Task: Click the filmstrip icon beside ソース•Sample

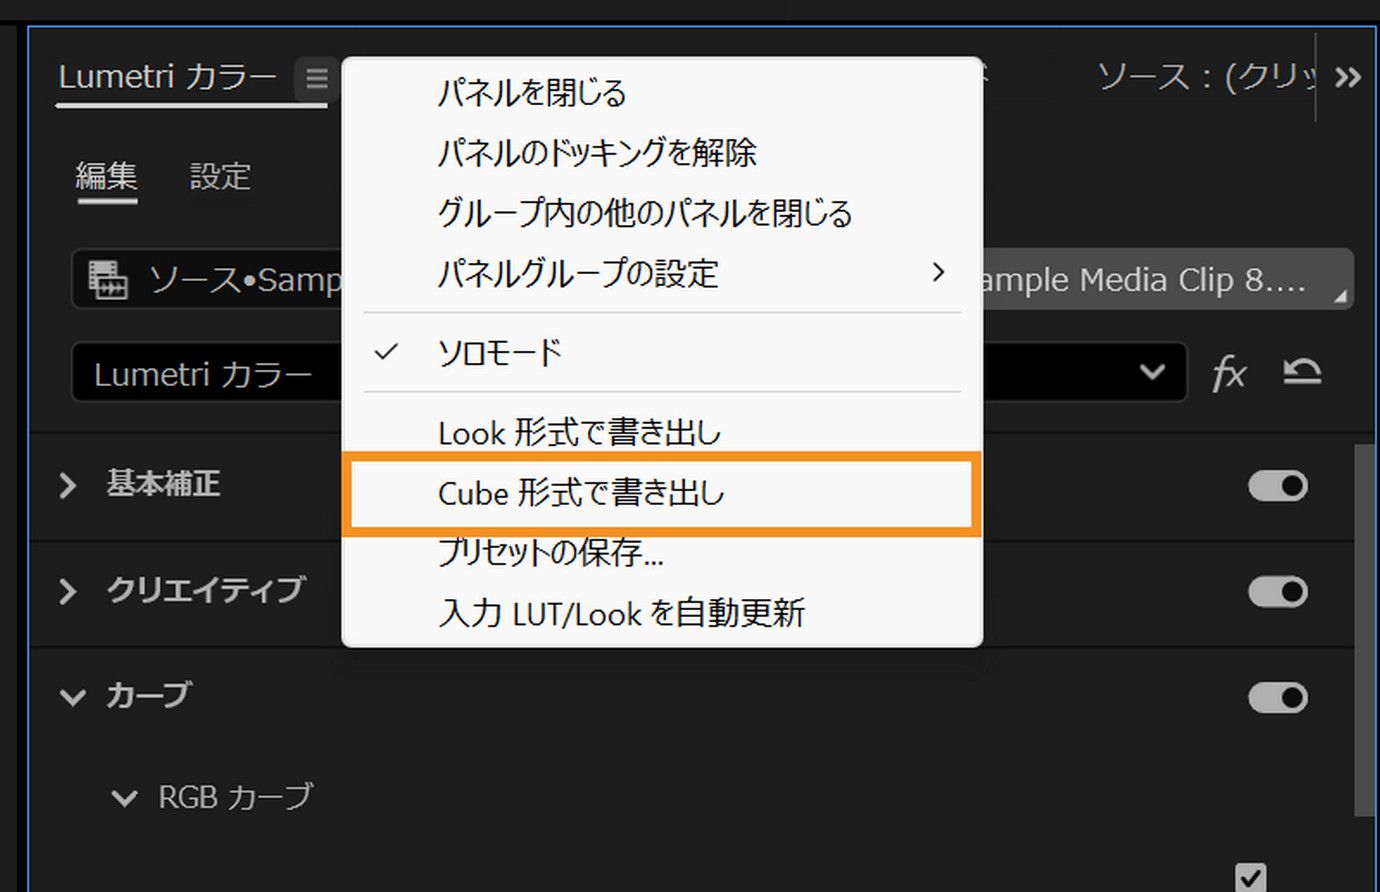Action: [x=110, y=280]
